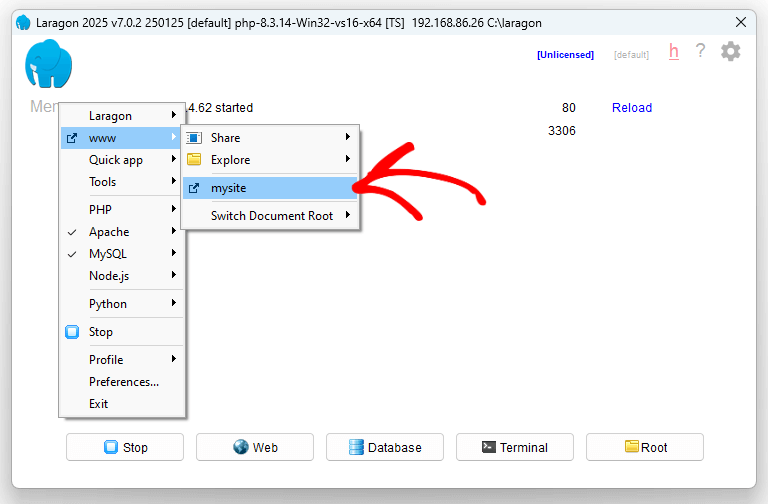The image size is (768, 504).
Task: Click the folder icon on the Root button
Action: [x=632, y=446]
